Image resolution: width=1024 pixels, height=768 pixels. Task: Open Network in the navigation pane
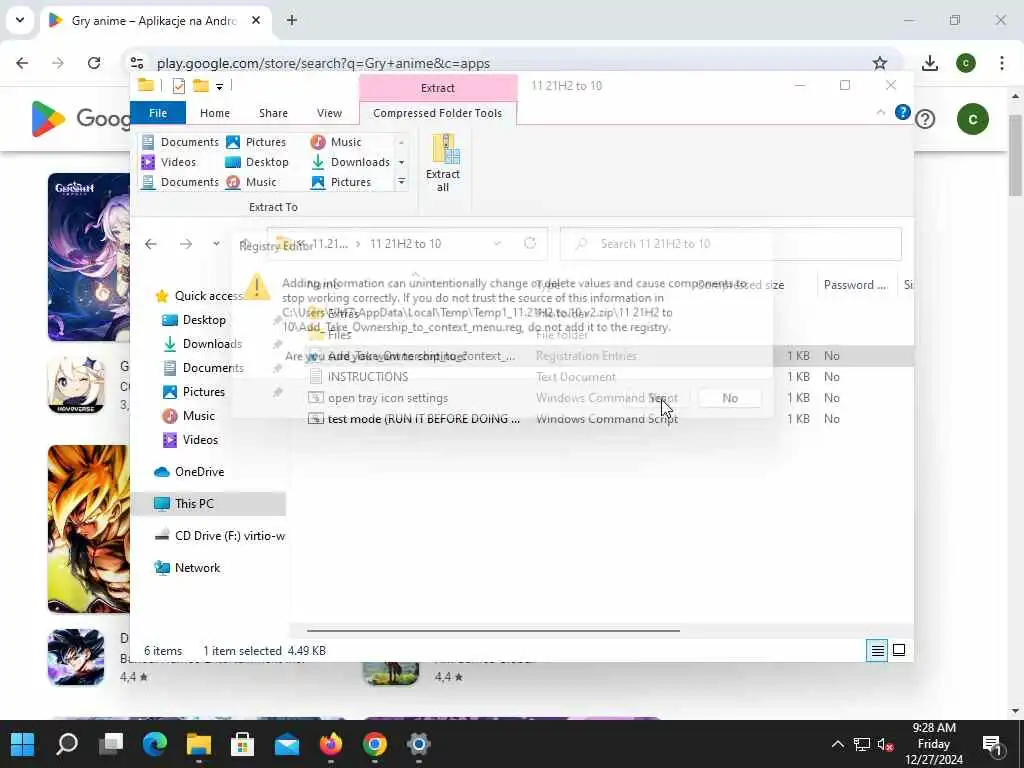(187, 568)
